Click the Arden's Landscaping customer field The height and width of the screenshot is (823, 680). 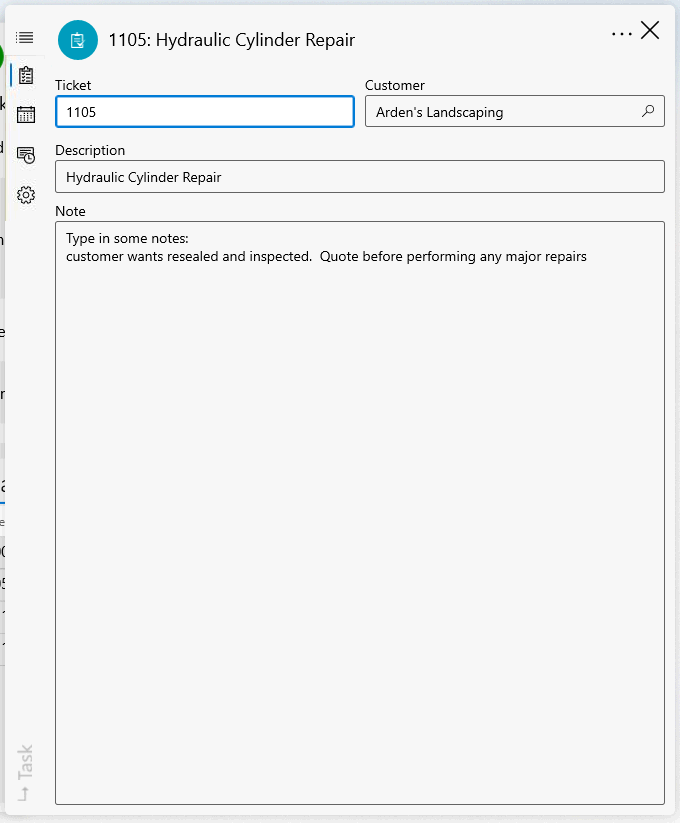500,112
